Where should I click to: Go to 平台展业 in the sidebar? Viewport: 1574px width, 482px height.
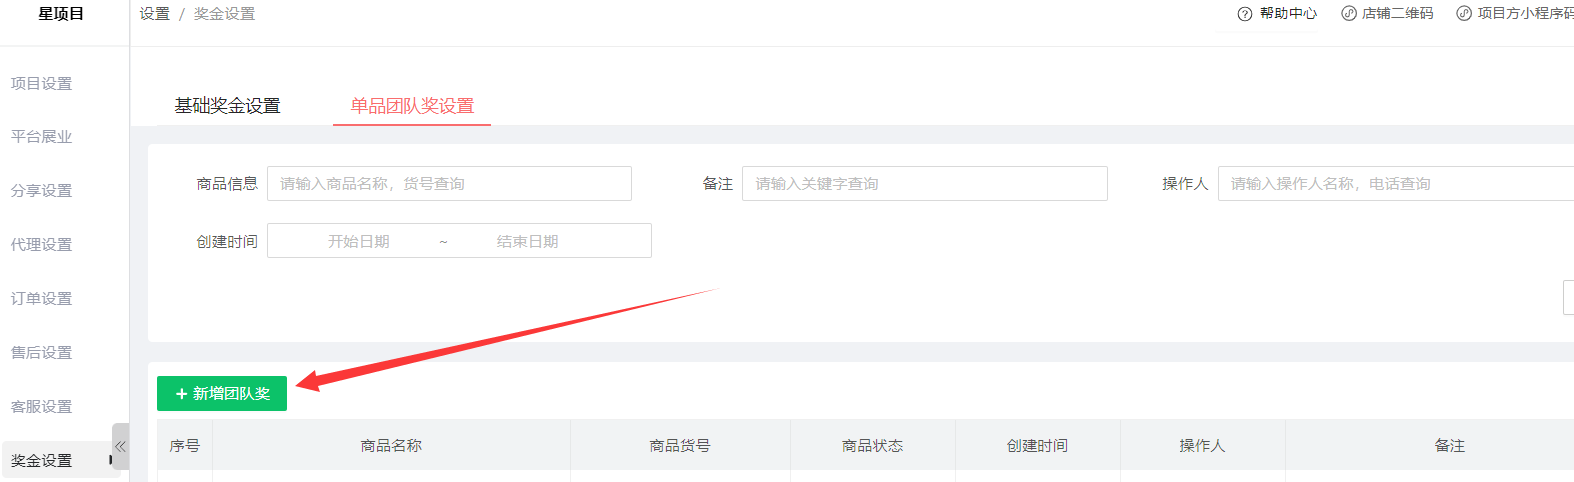[x=42, y=137]
